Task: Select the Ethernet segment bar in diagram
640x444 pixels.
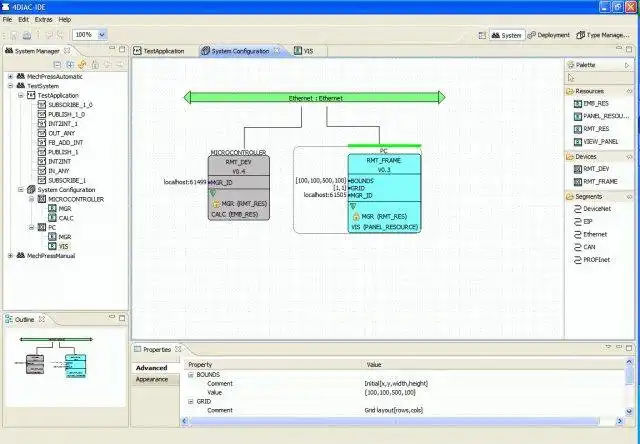Action: (x=314, y=98)
